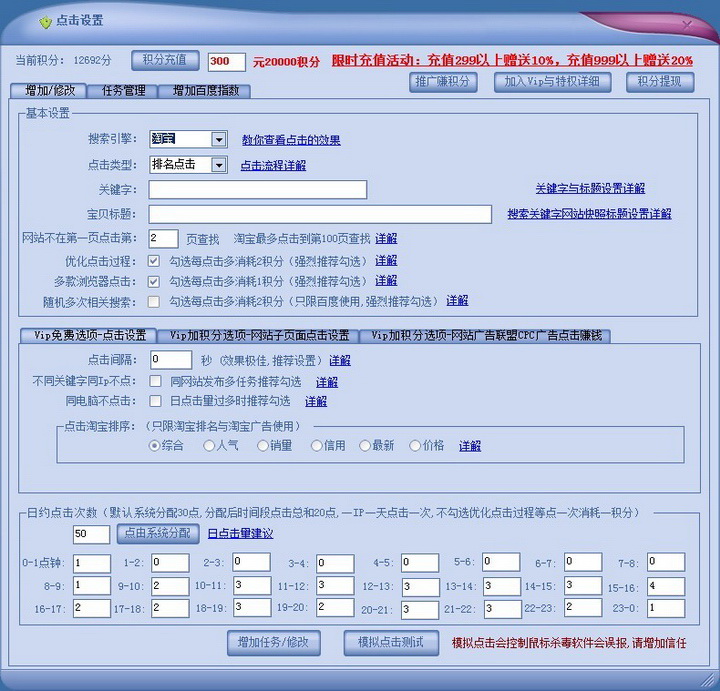Click the 积分提现 button
The image size is (720, 691).
660,82
